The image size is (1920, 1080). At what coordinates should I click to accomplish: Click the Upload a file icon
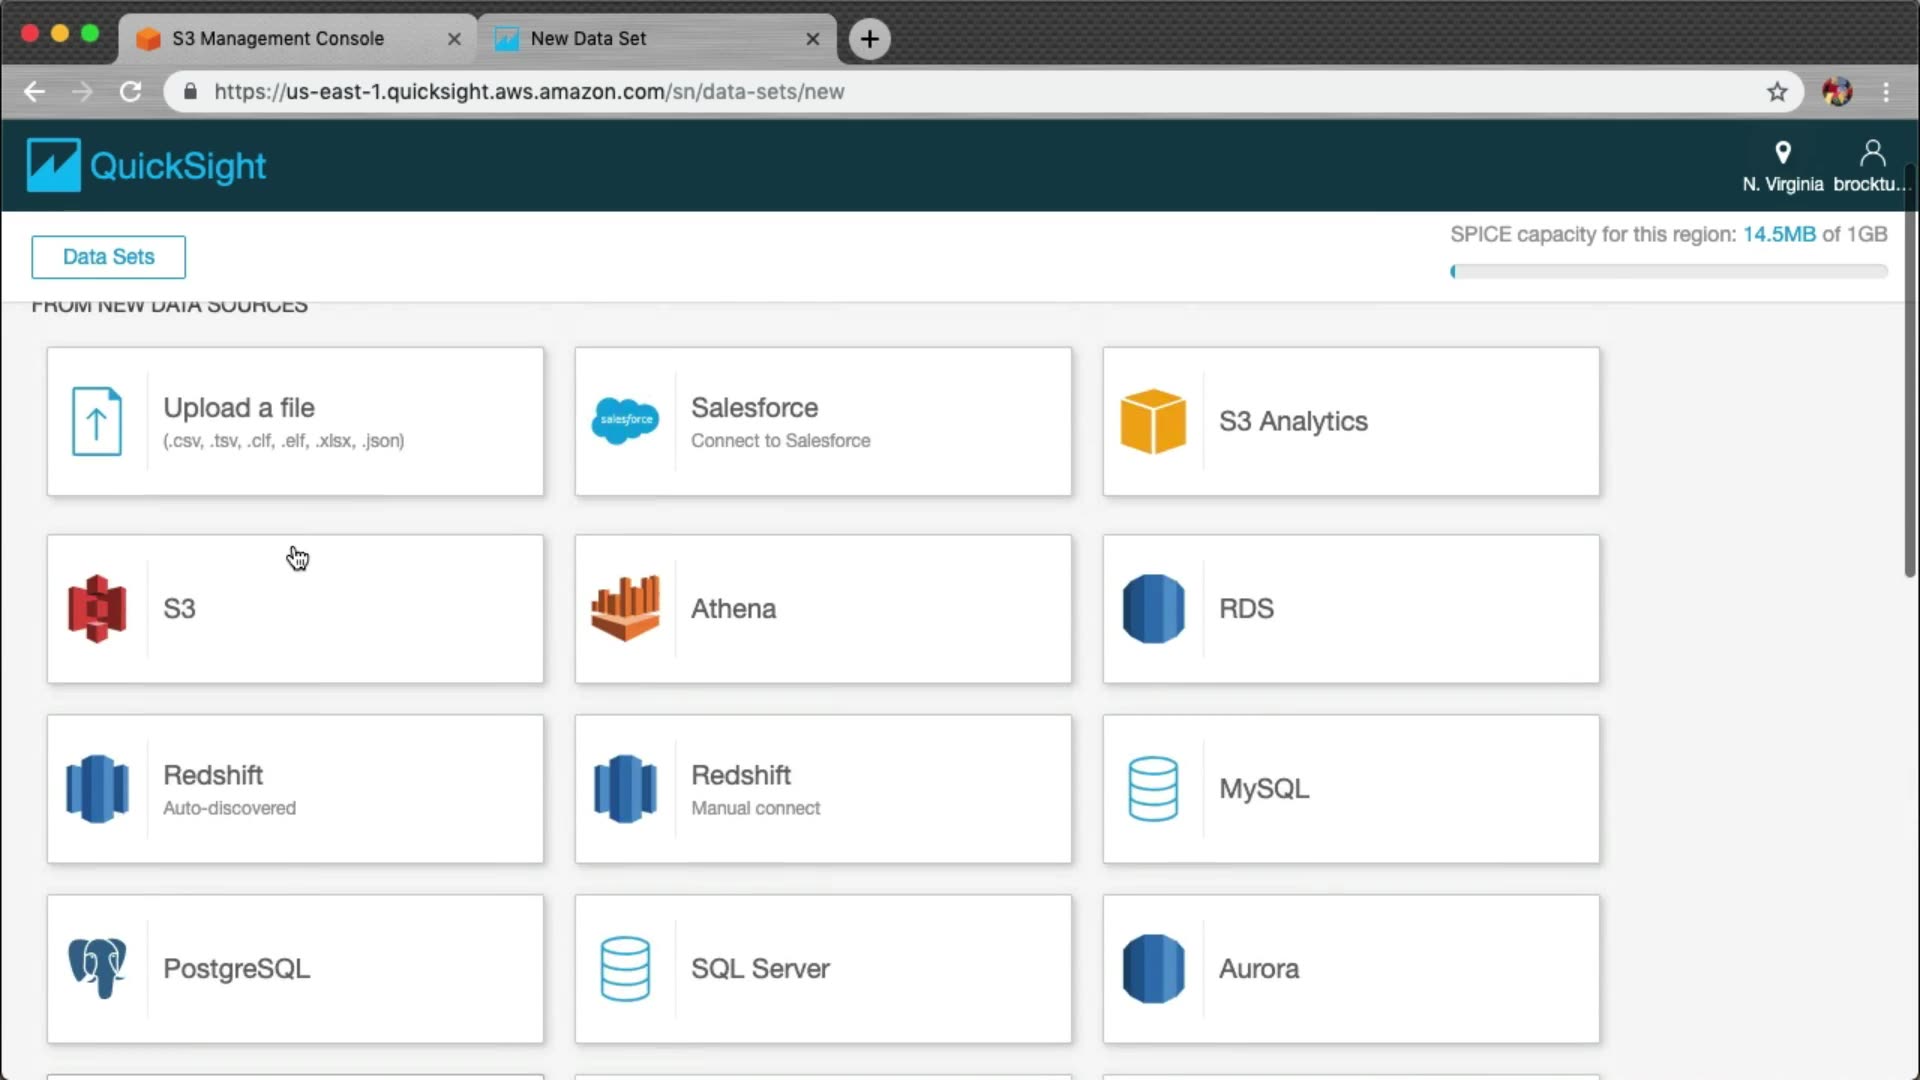[97, 421]
